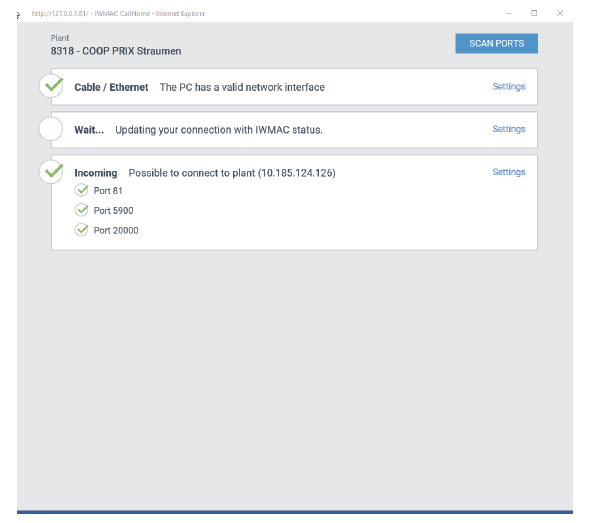The width and height of the screenshot is (594, 523).
Task: Select the Port 5900 label
Action: (113, 211)
